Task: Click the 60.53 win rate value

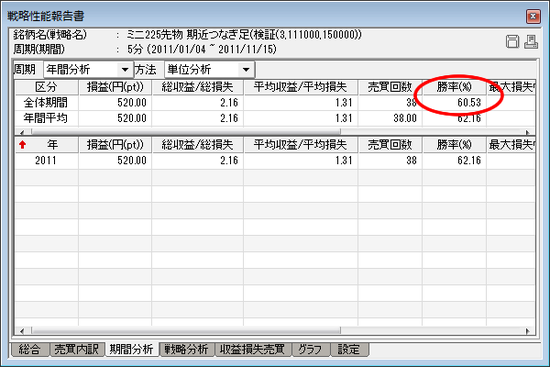Action: coord(469,103)
